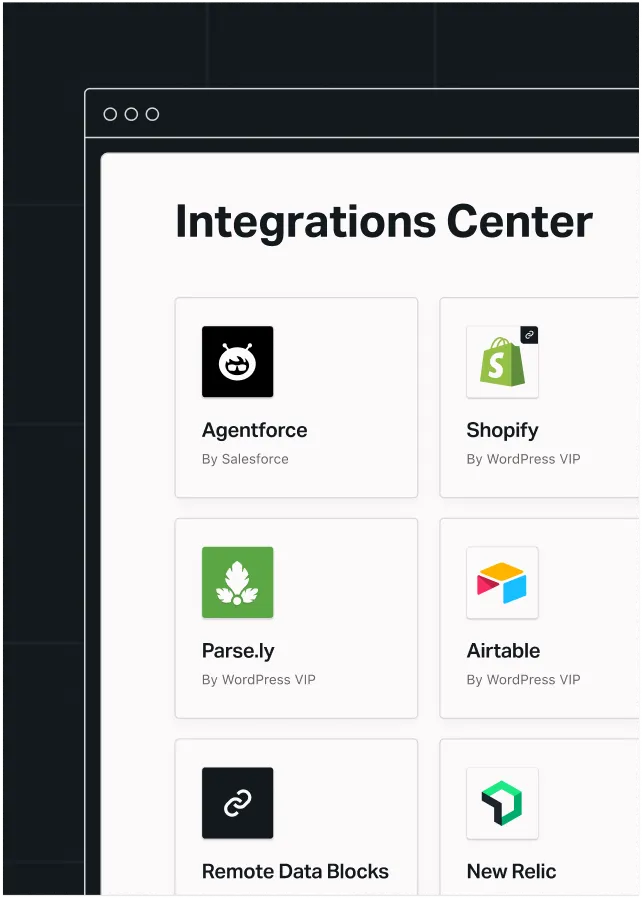Open the Remote Data Blocks chain icon
The width and height of the screenshot is (642, 899).
pos(237,803)
